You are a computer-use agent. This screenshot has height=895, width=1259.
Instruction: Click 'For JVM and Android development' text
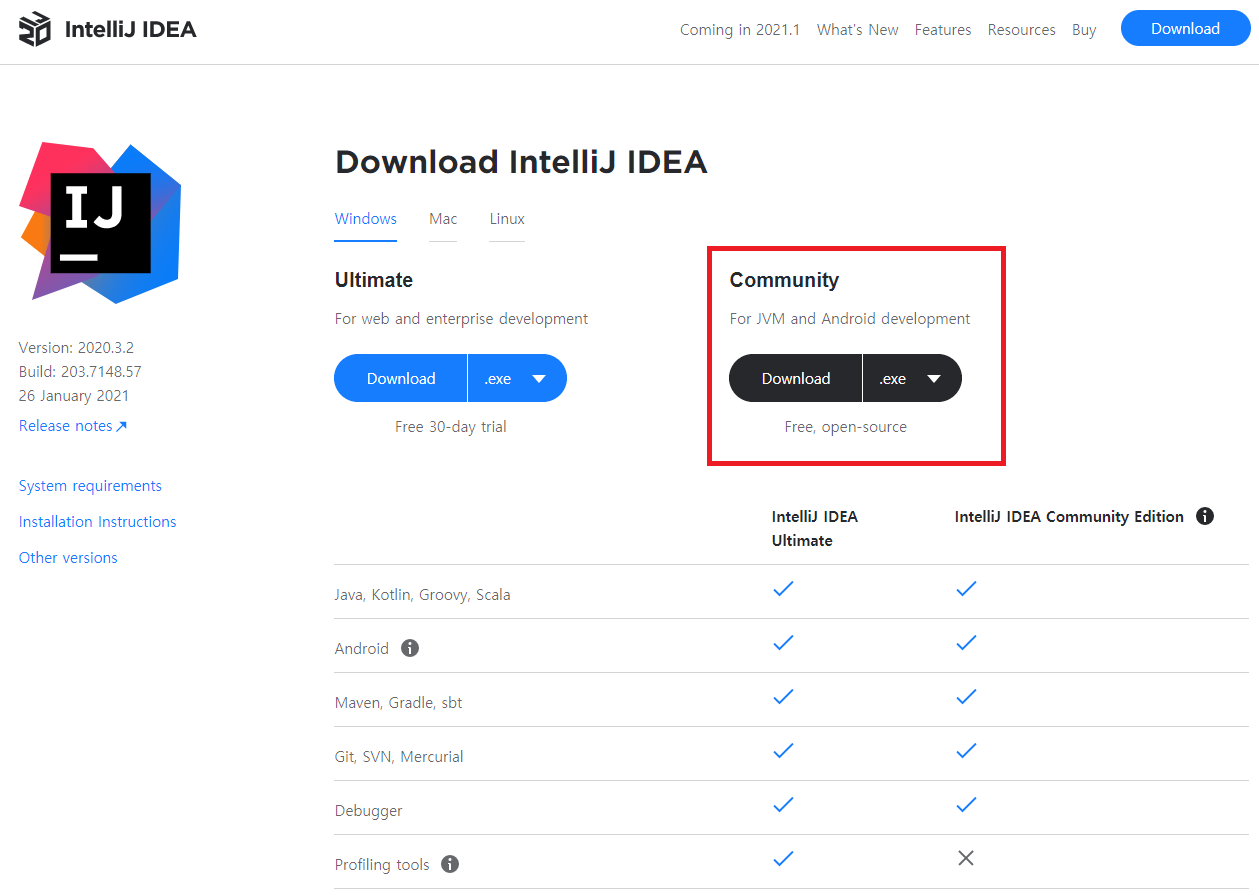pyautogui.click(x=850, y=319)
